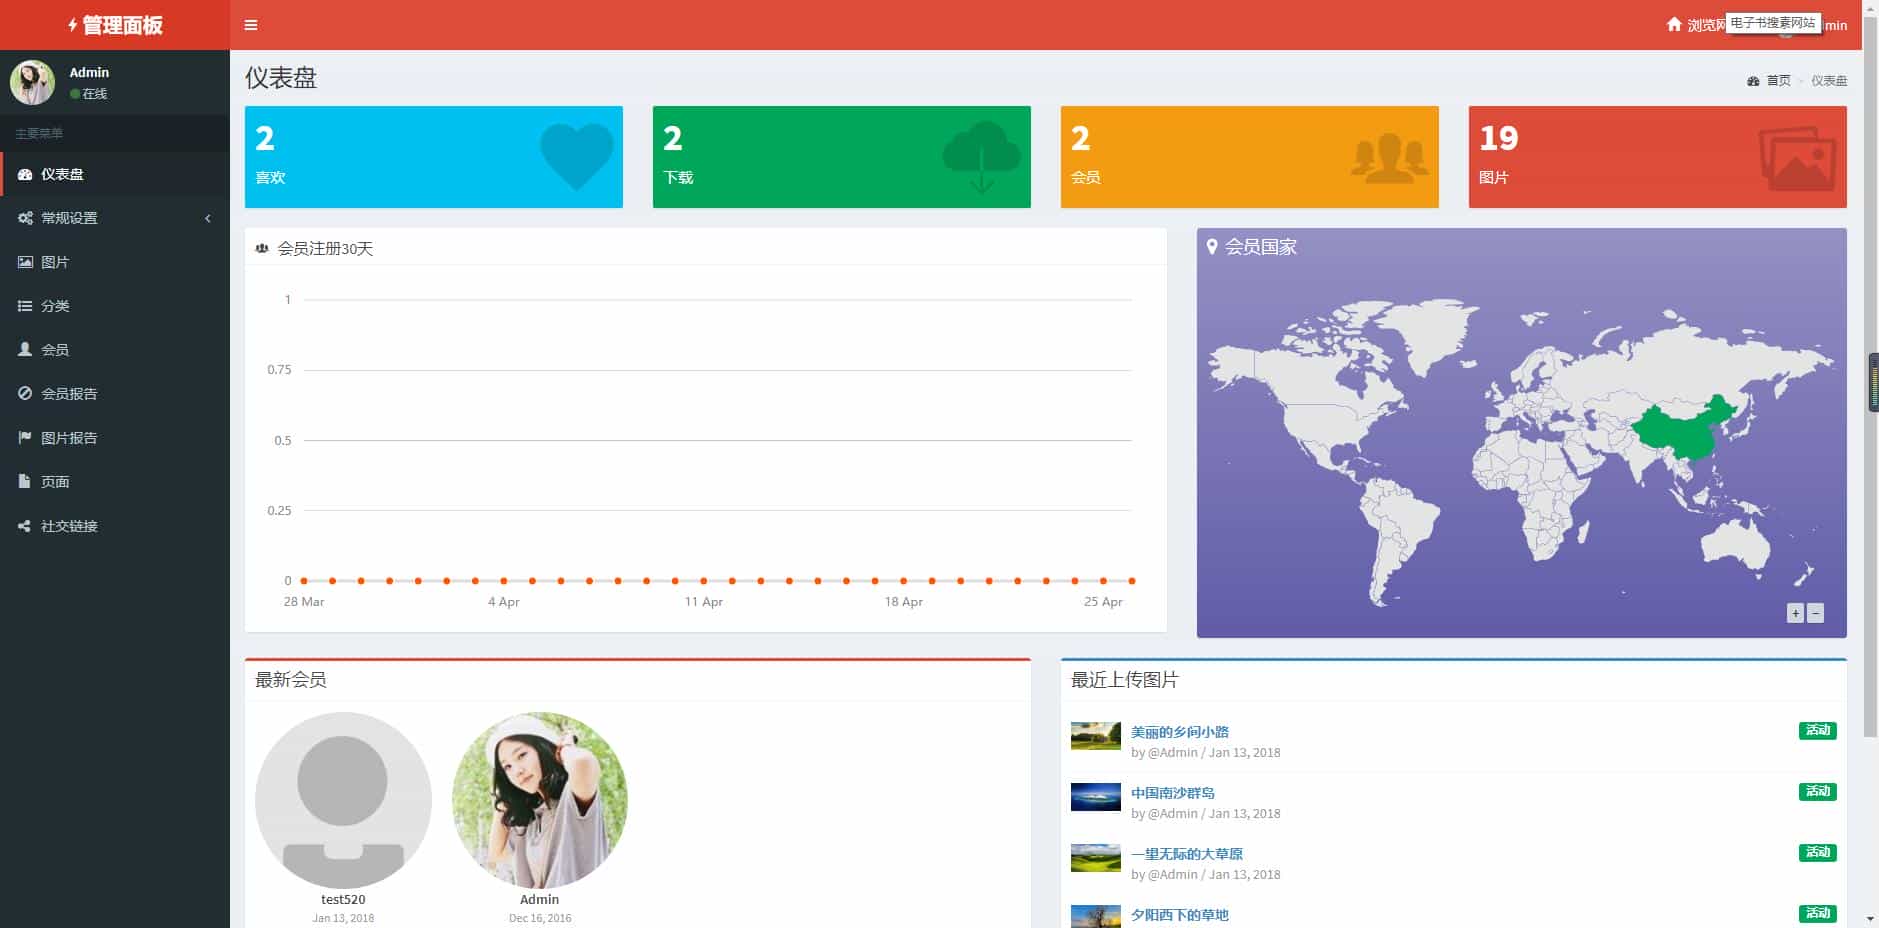Click the 最近上传图片 panel heading
The image size is (1879, 928).
pyautogui.click(x=1125, y=680)
